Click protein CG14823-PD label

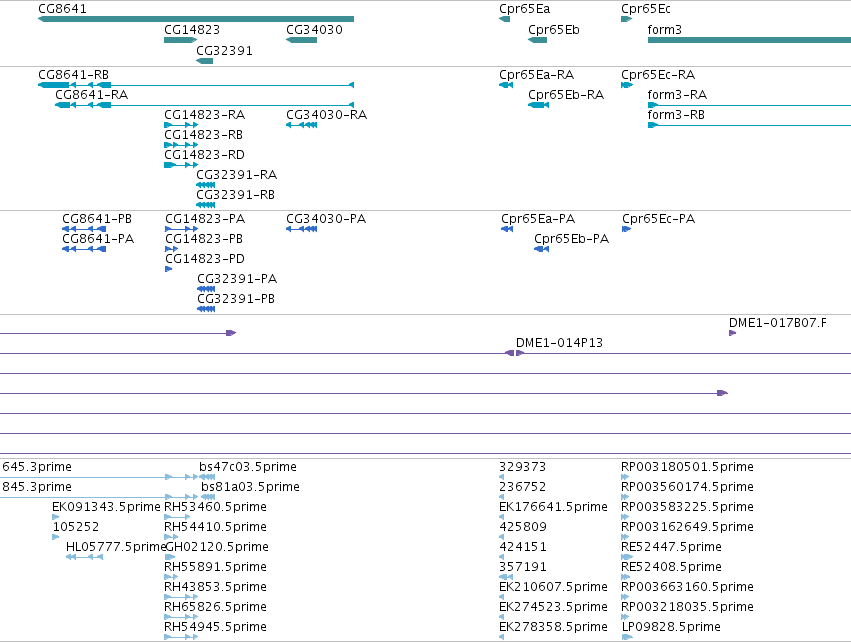(205, 259)
